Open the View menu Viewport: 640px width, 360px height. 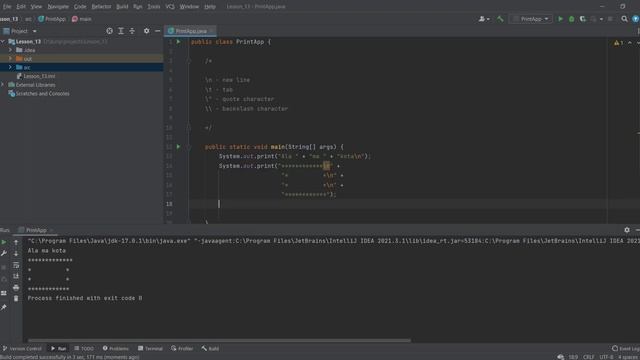(x=36, y=7)
